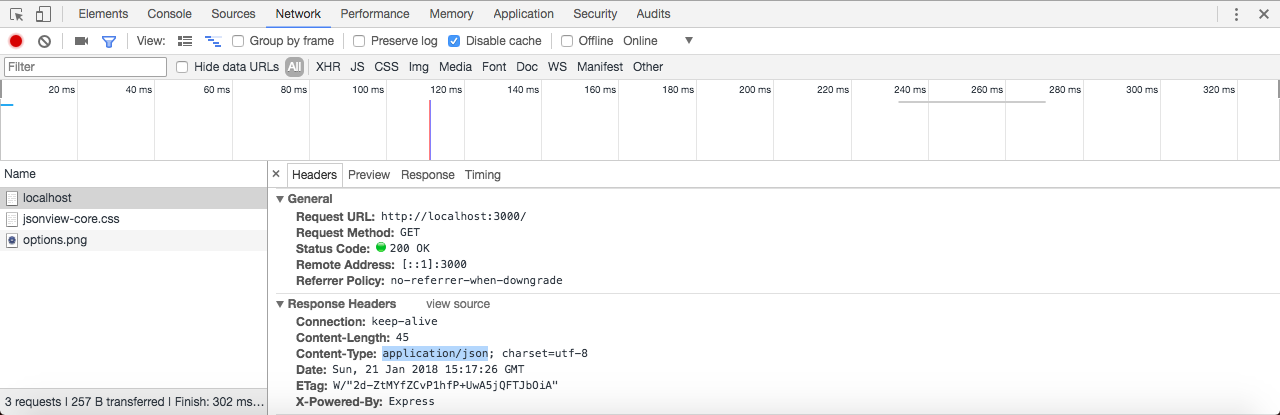Screen dimensions: 1280x415
Task: Toggle the filter funnel icon
Action: point(109,41)
